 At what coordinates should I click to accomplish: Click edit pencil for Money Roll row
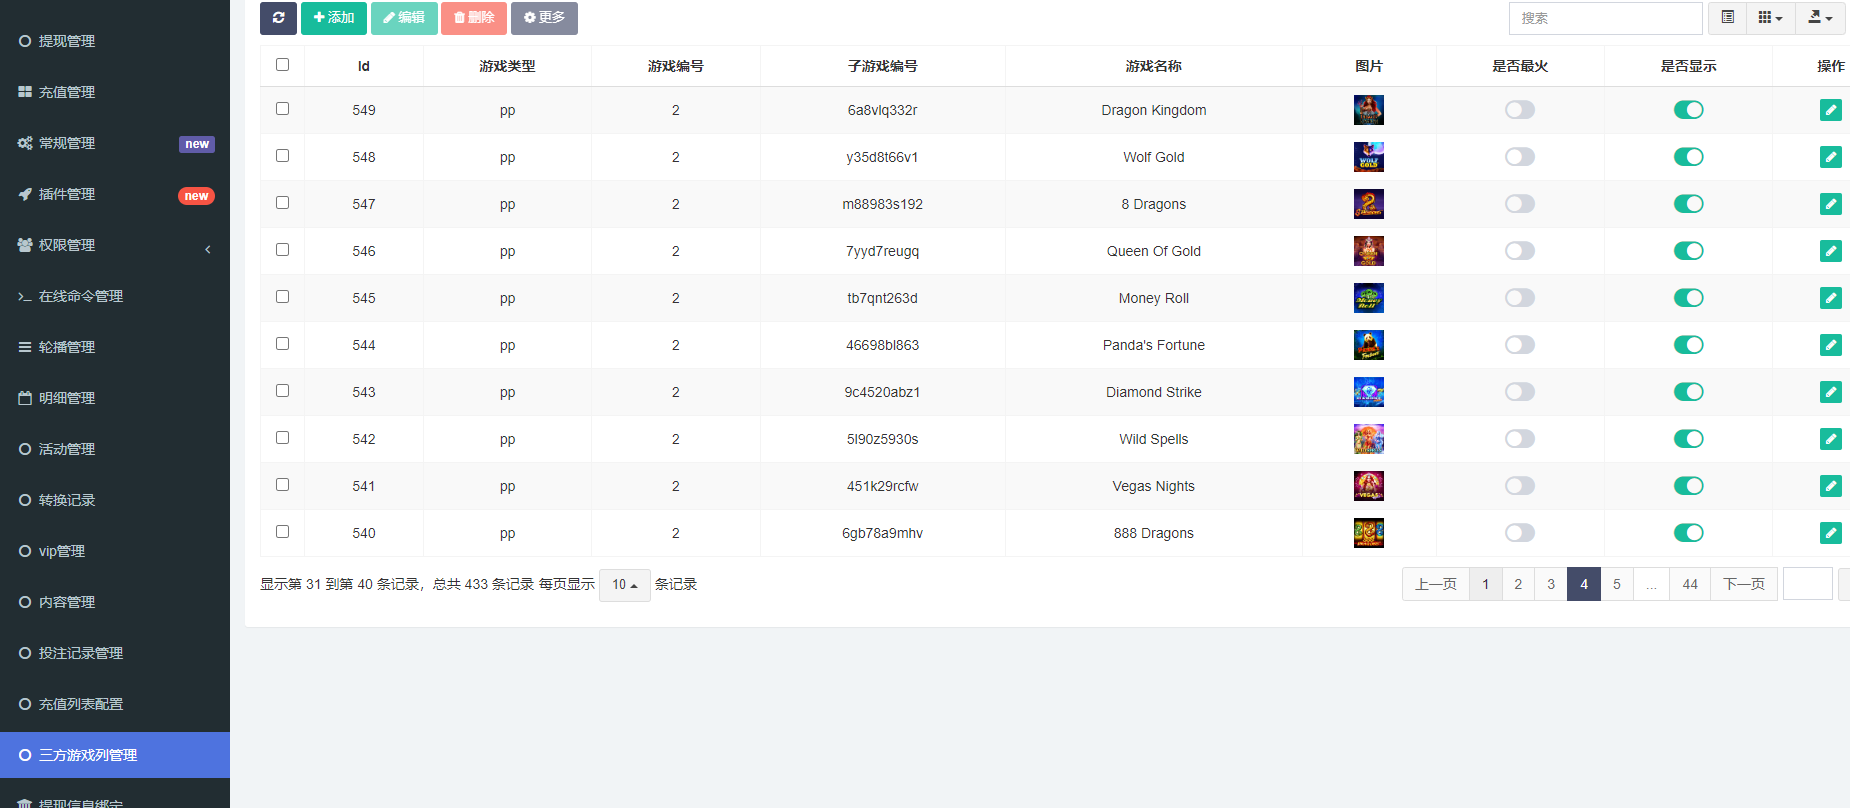tap(1831, 298)
